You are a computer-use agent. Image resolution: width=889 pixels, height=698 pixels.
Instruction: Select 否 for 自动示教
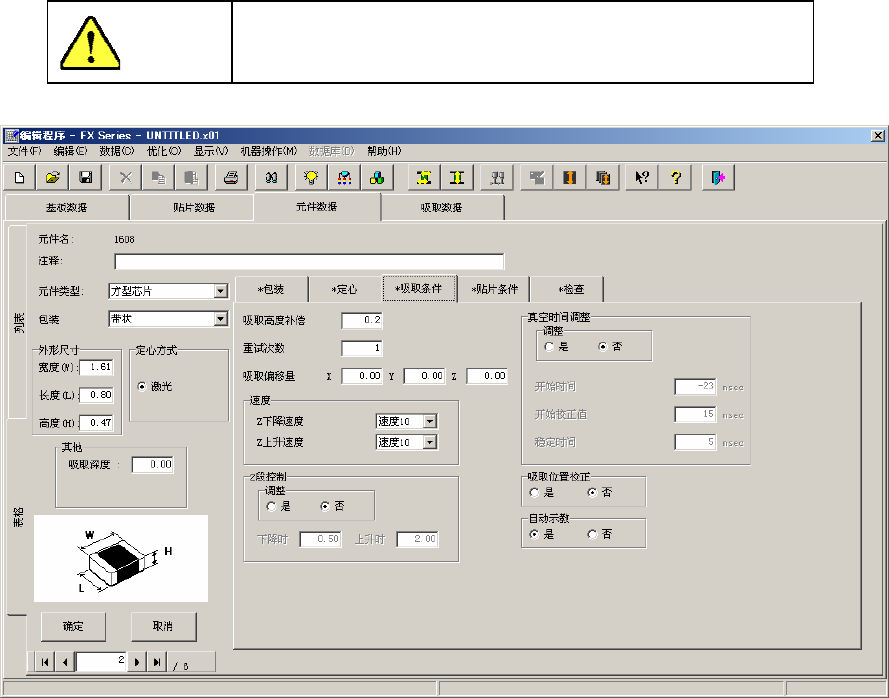point(592,534)
